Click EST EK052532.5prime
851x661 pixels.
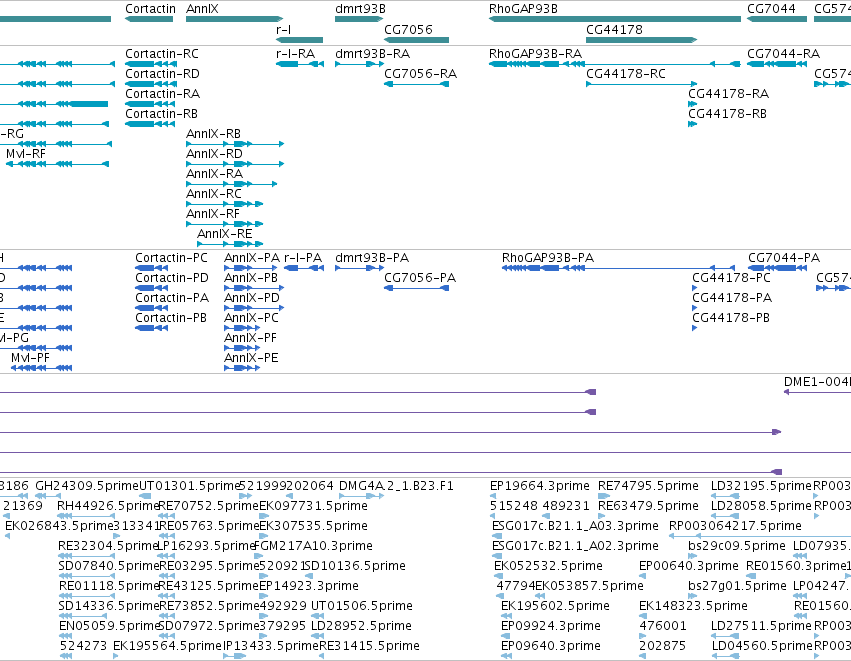click(x=548, y=566)
